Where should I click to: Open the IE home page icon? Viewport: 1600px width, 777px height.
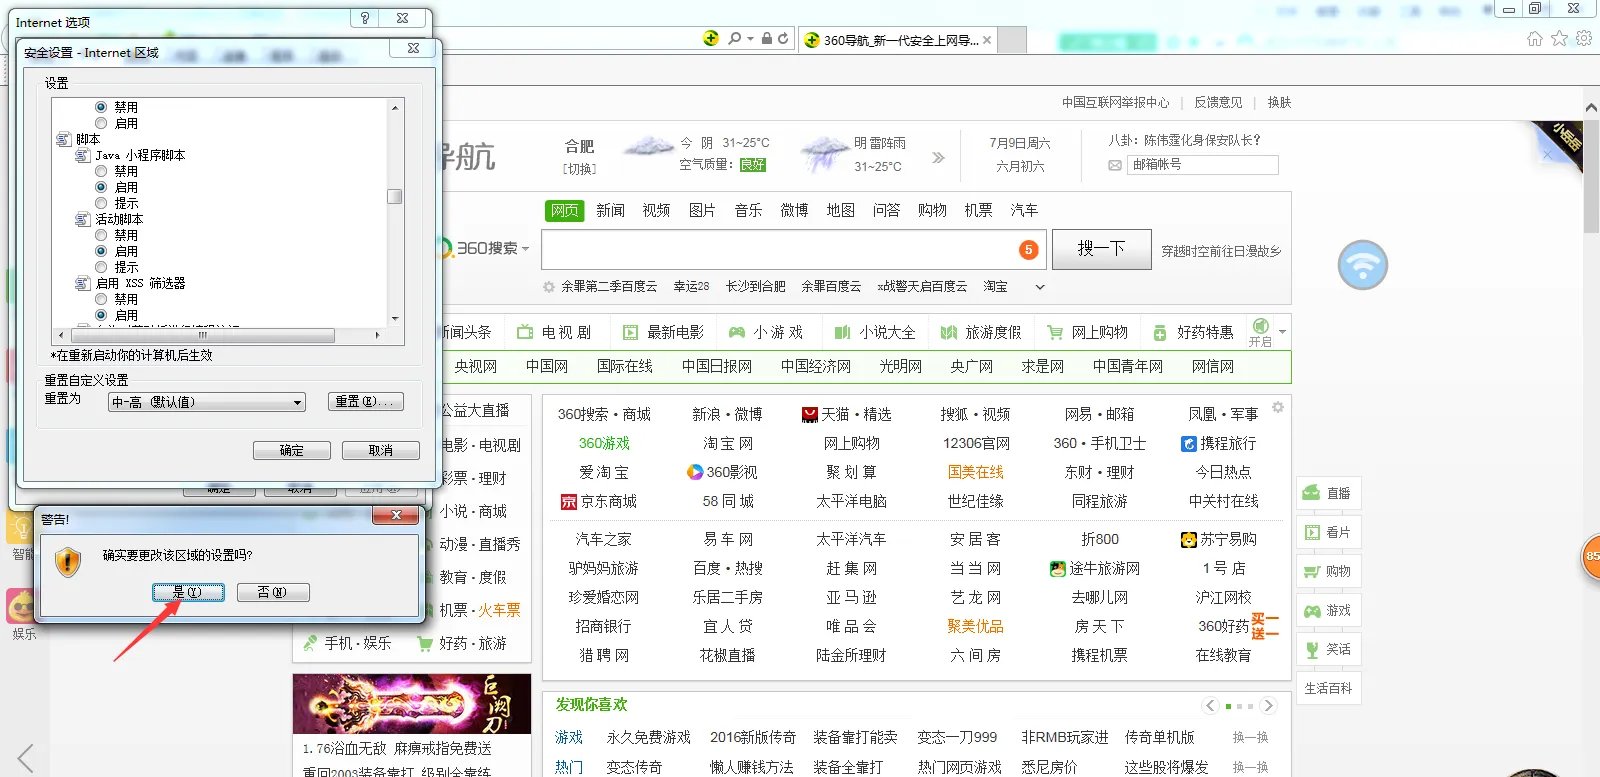pos(1535,39)
